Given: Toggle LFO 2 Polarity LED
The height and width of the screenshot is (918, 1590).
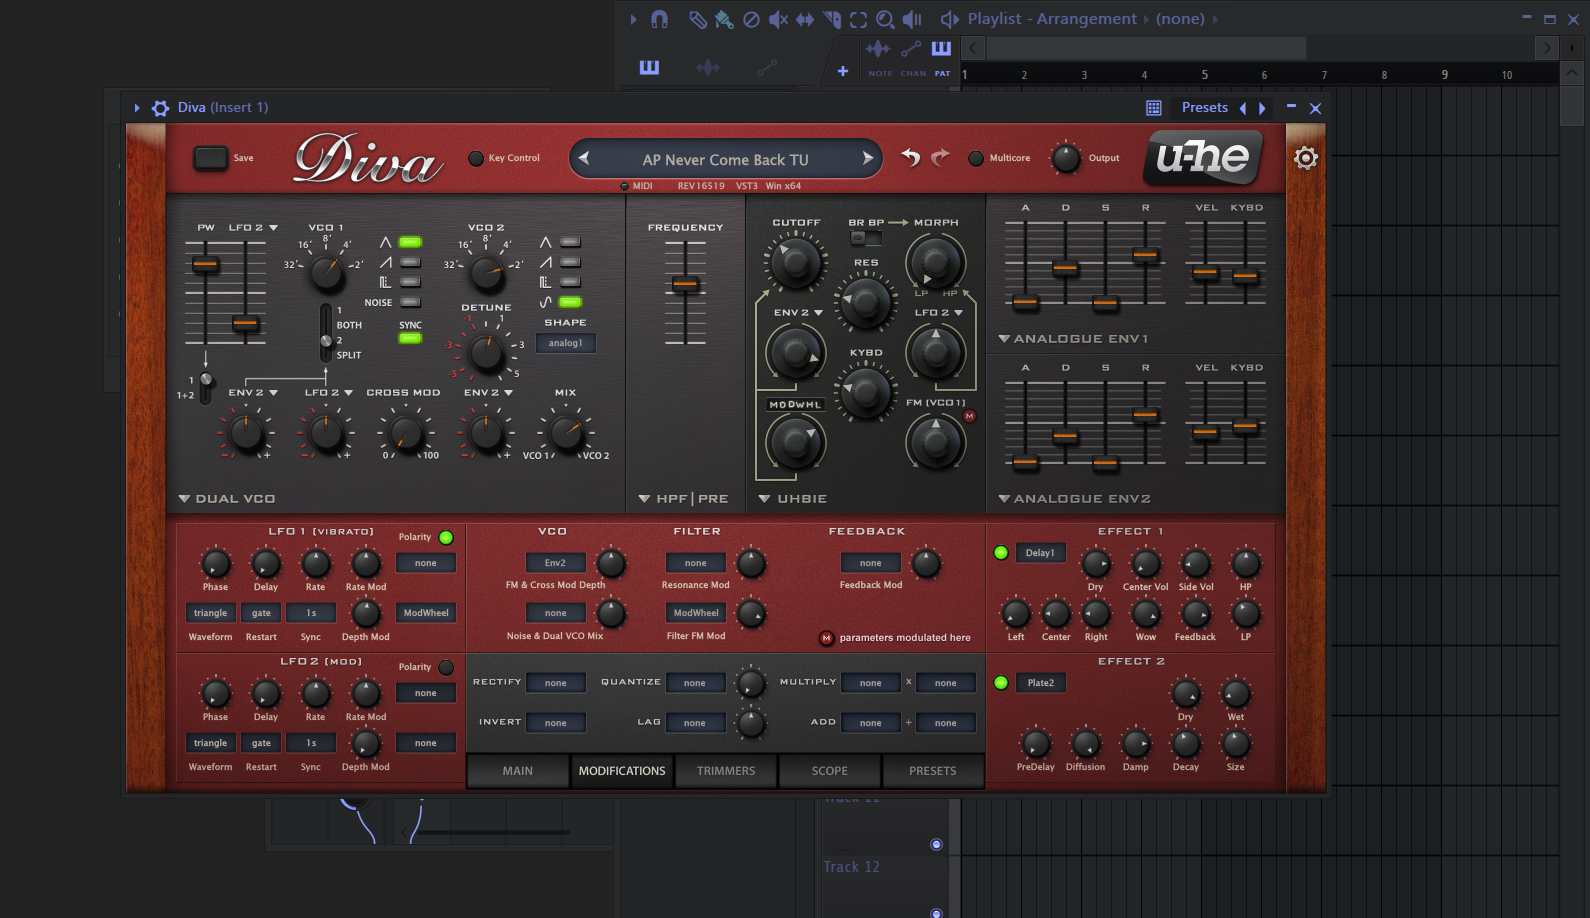Looking at the screenshot, I should (446, 668).
